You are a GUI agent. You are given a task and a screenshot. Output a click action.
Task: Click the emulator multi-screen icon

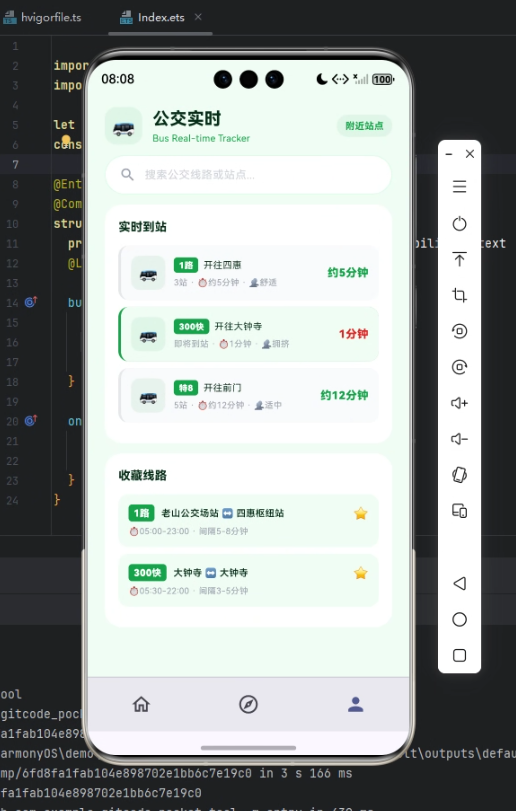459,511
